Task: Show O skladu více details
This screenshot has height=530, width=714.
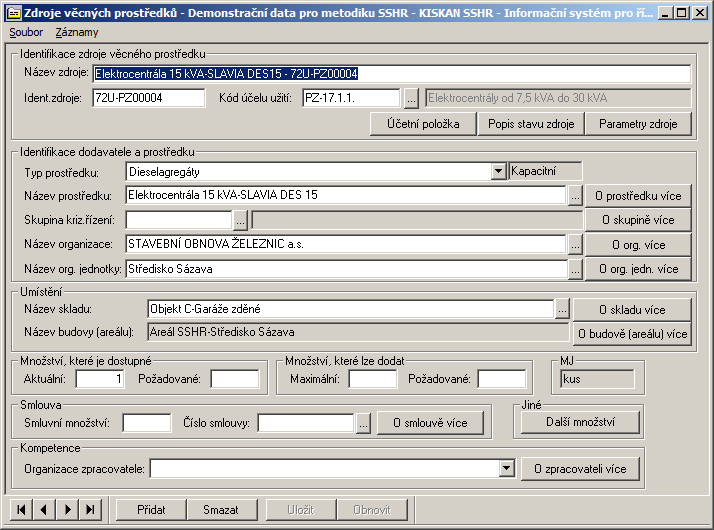Action: pos(632,310)
